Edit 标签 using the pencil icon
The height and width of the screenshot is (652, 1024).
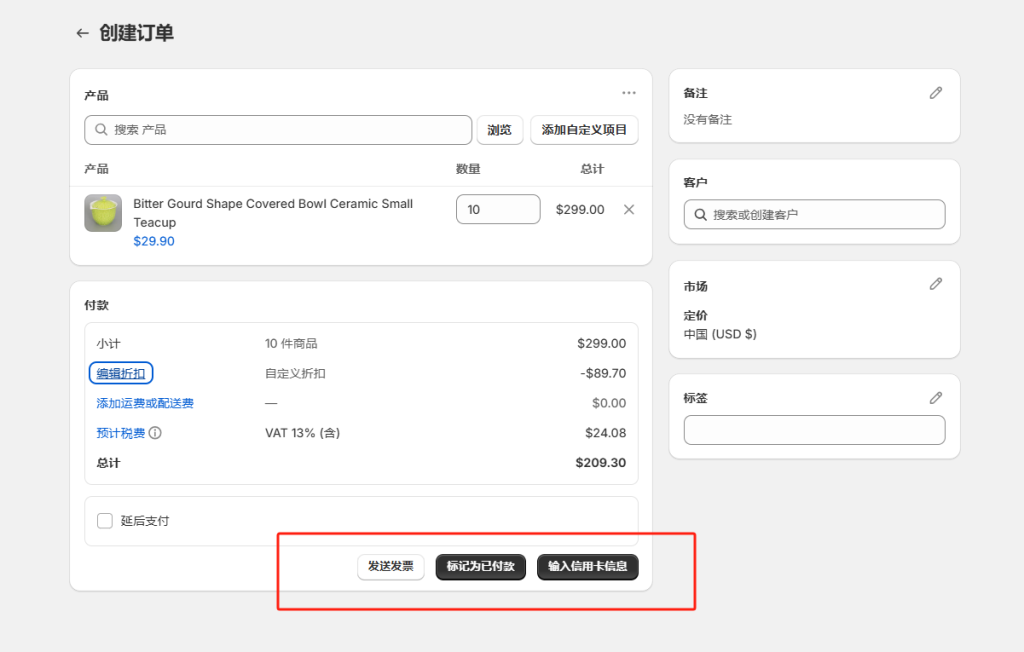click(x=935, y=397)
